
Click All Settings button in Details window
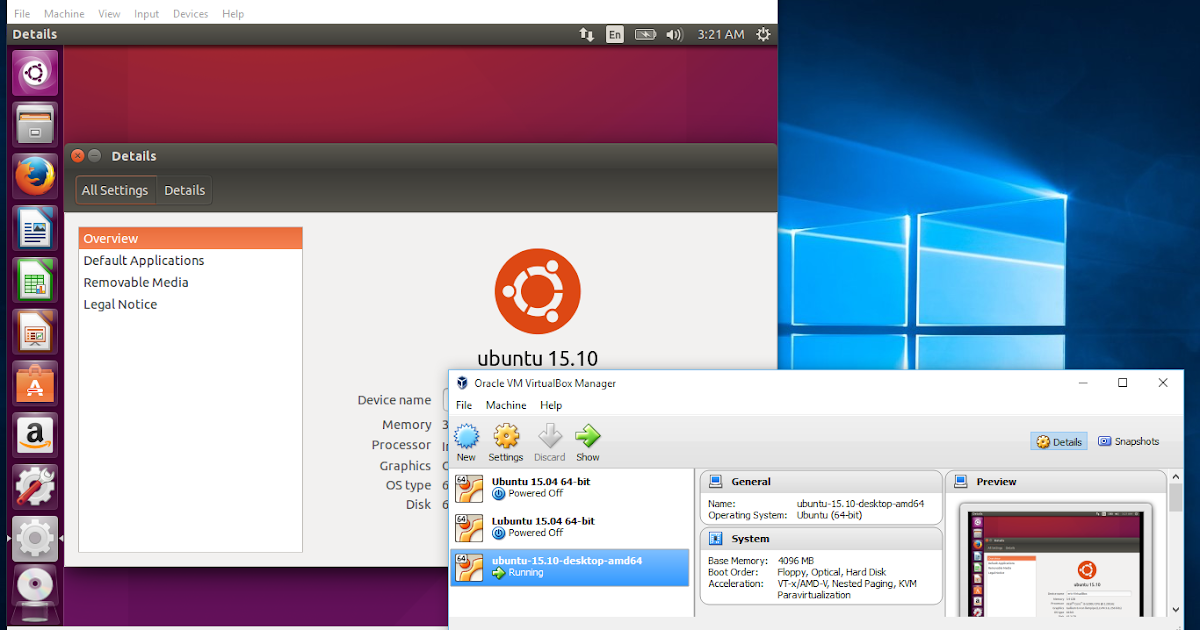pyautogui.click(x=115, y=190)
